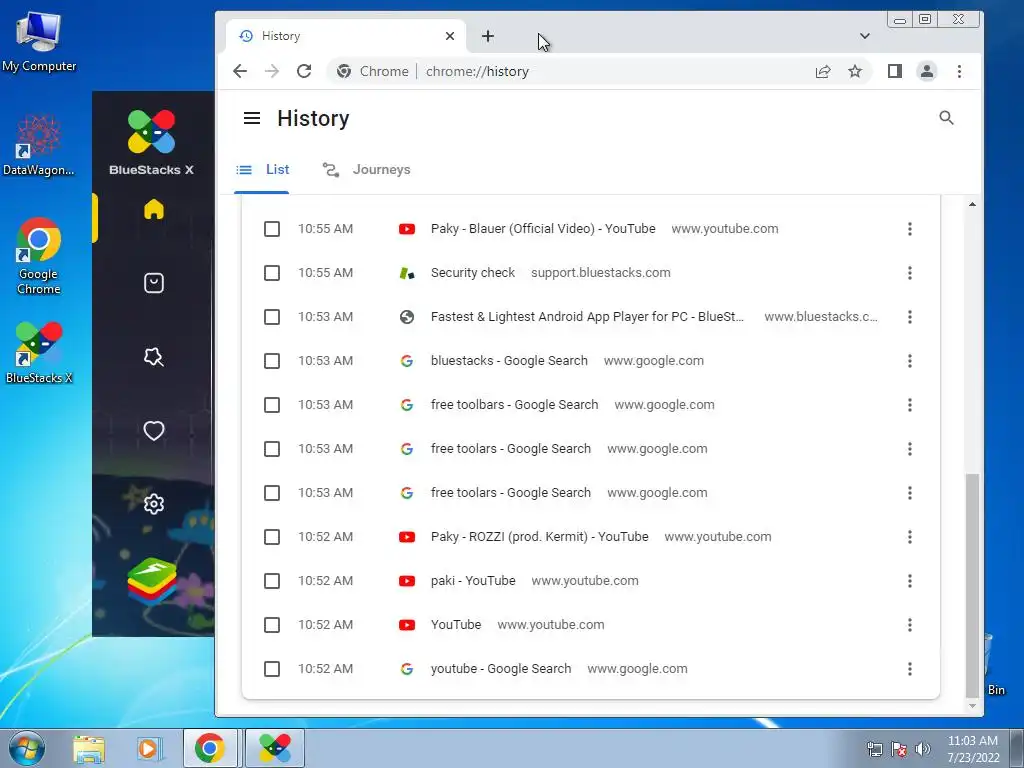The image size is (1024, 768).
Task: Open actions menu for Paky - ROZZI row
Action: 910,537
